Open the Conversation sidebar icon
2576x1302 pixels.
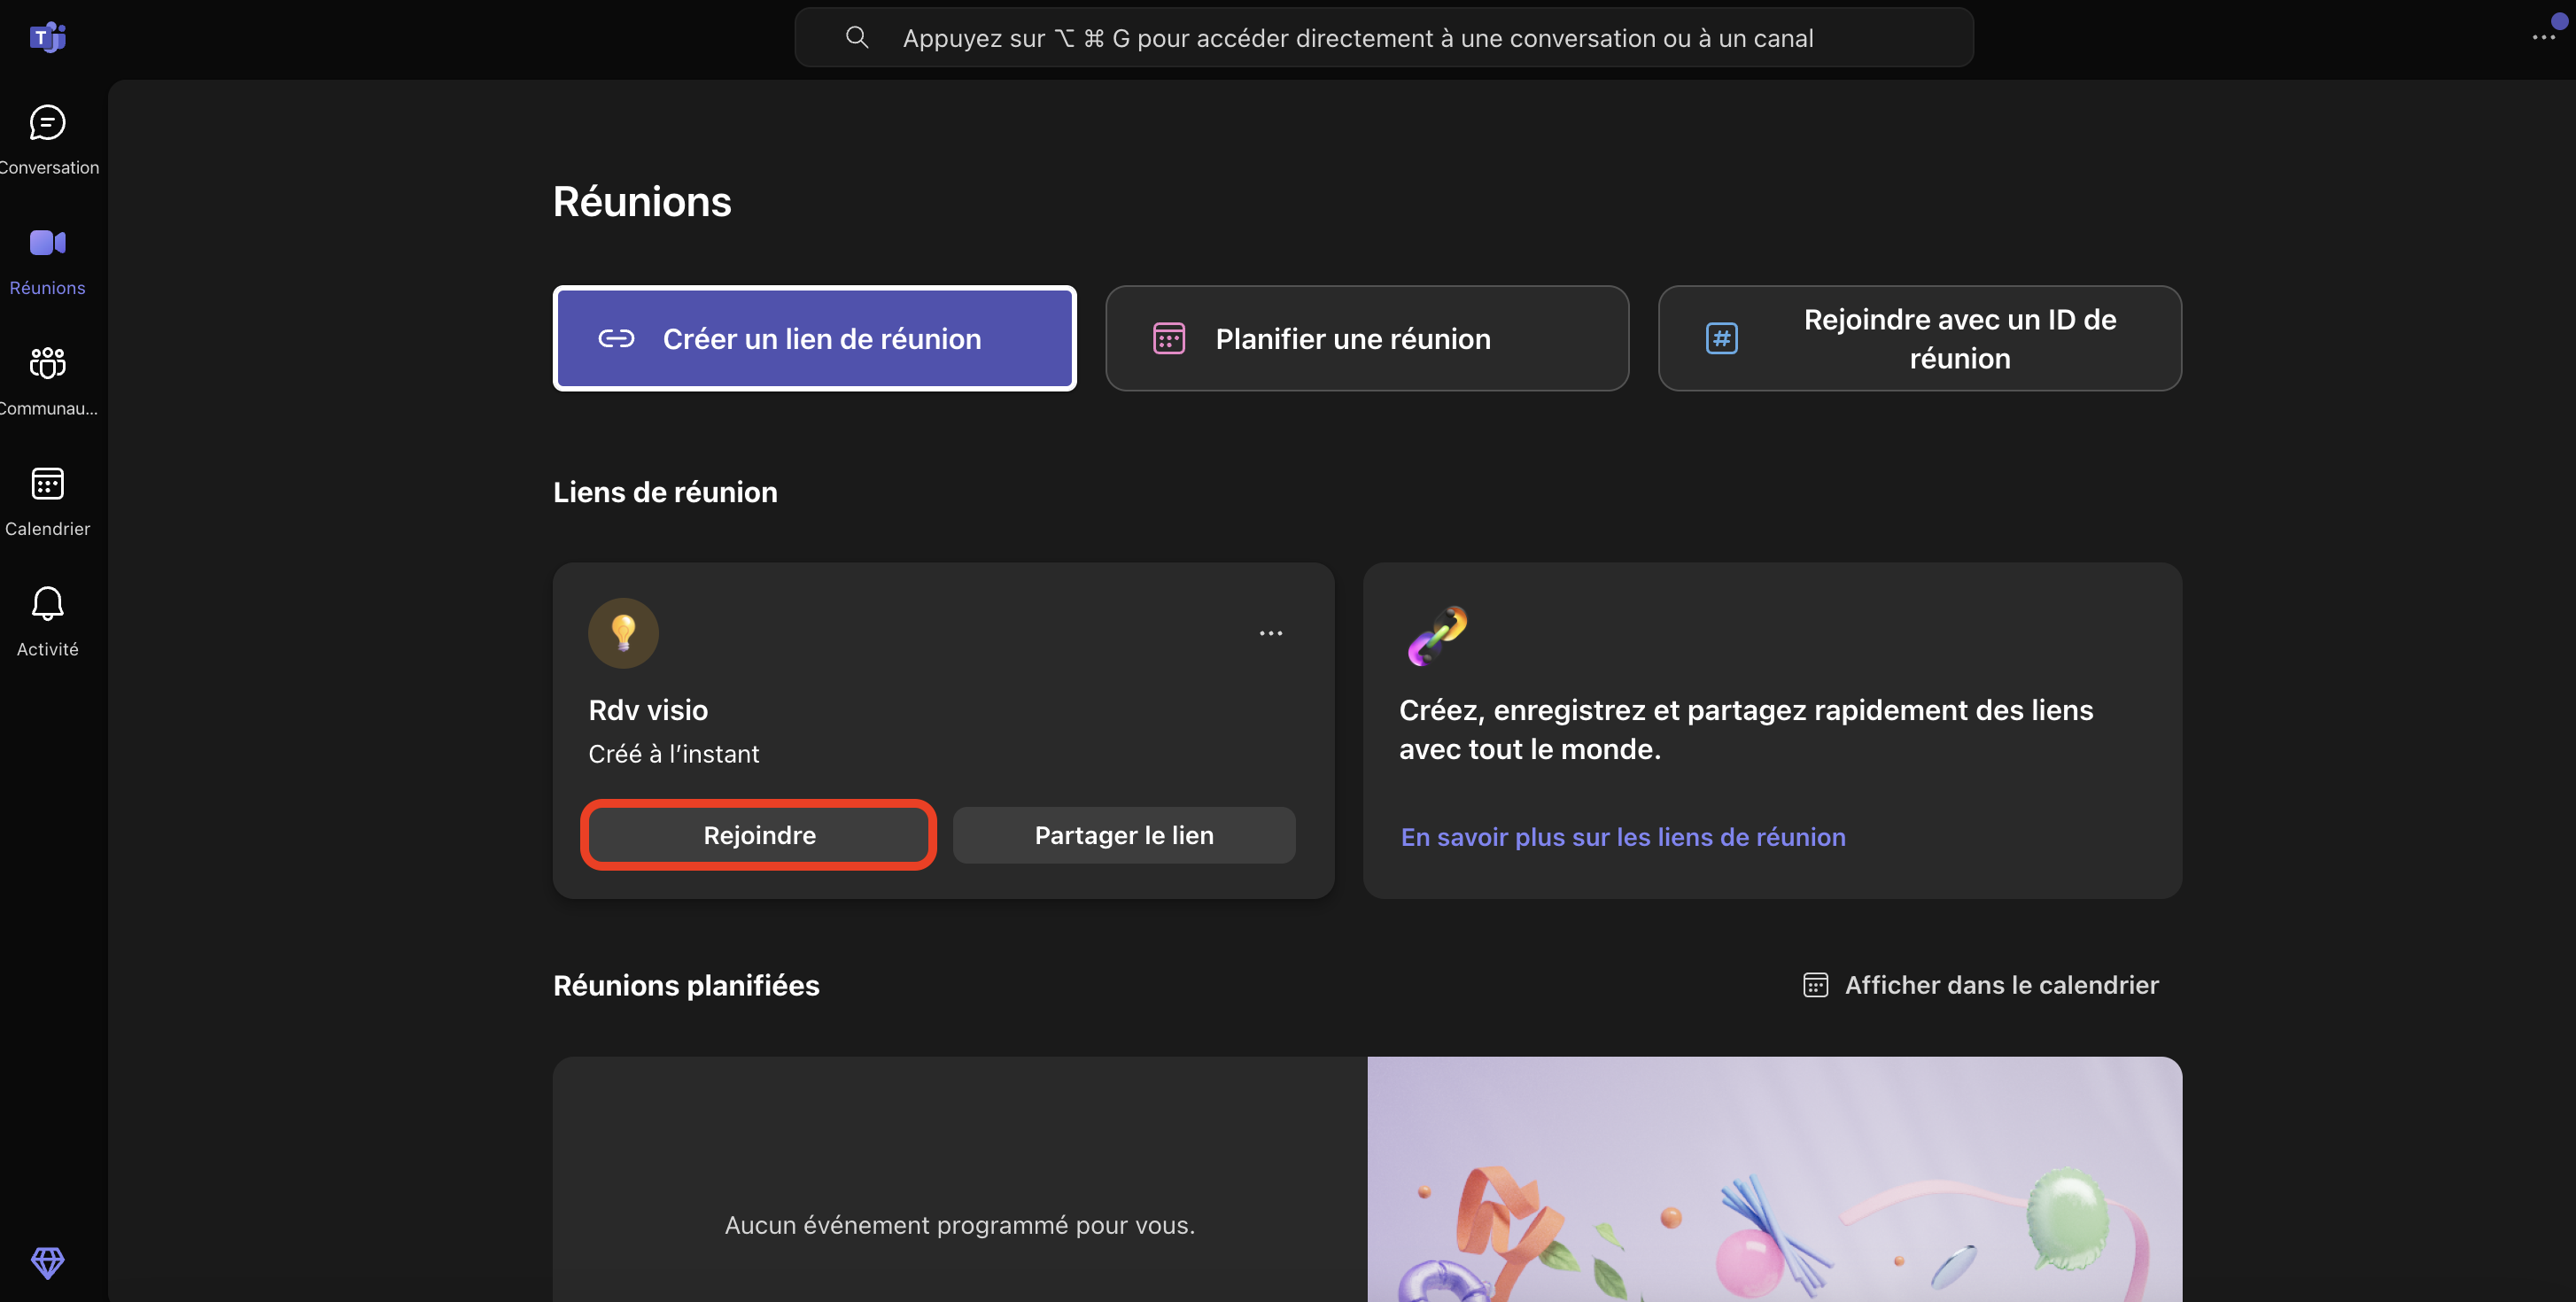pos(47,123)
